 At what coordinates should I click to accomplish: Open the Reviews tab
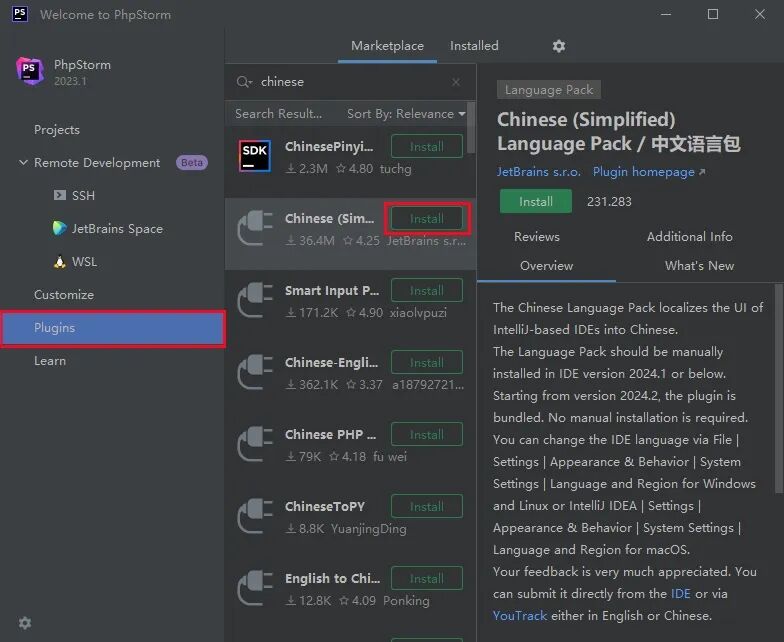[536, 236]
